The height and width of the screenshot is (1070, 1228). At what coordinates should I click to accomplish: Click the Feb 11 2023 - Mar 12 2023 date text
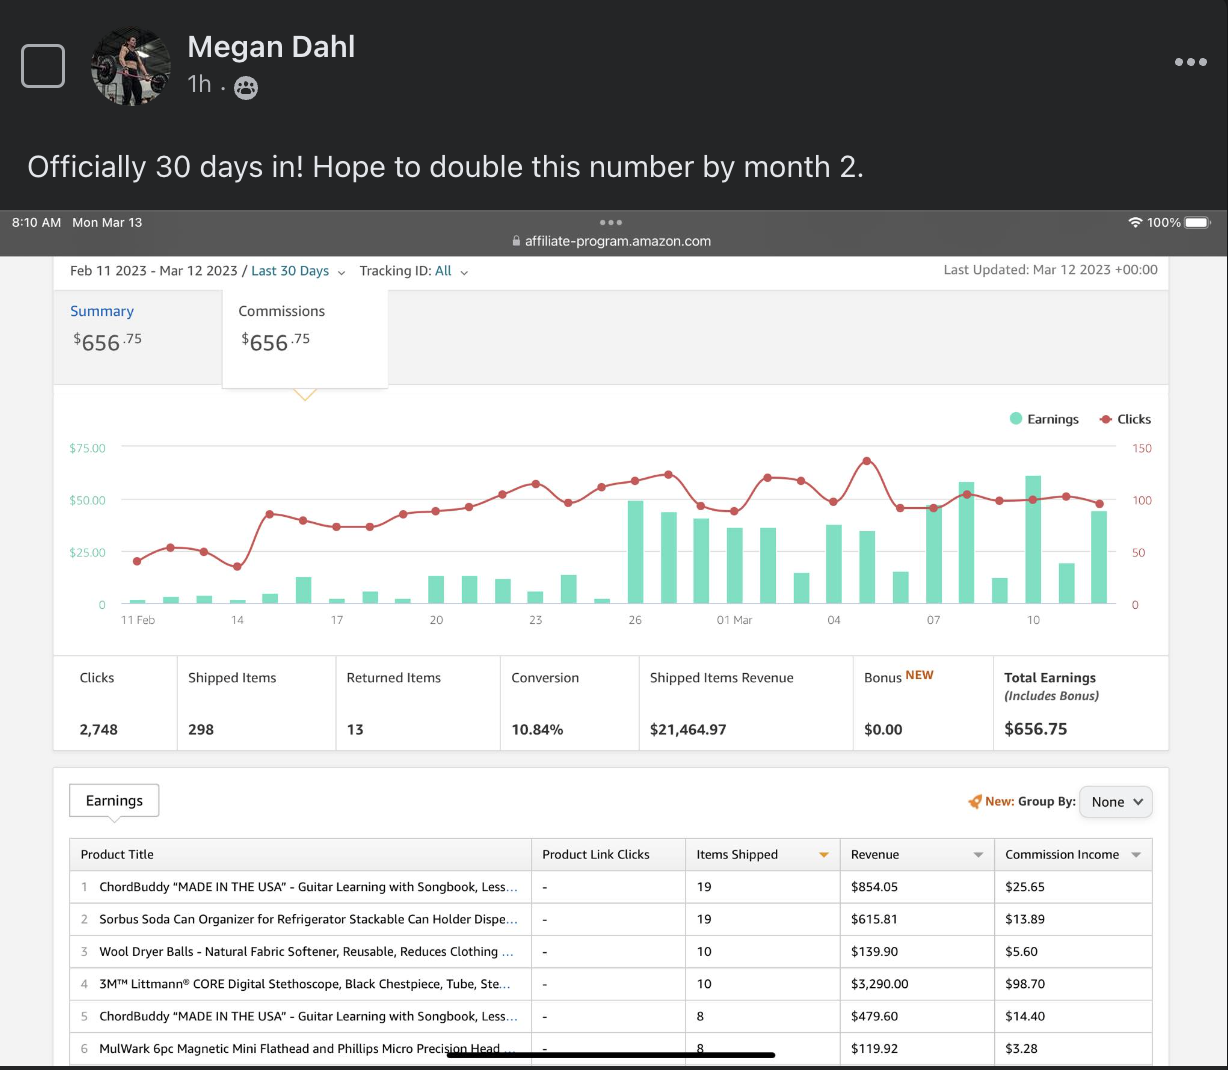click(x=154, y=271)
